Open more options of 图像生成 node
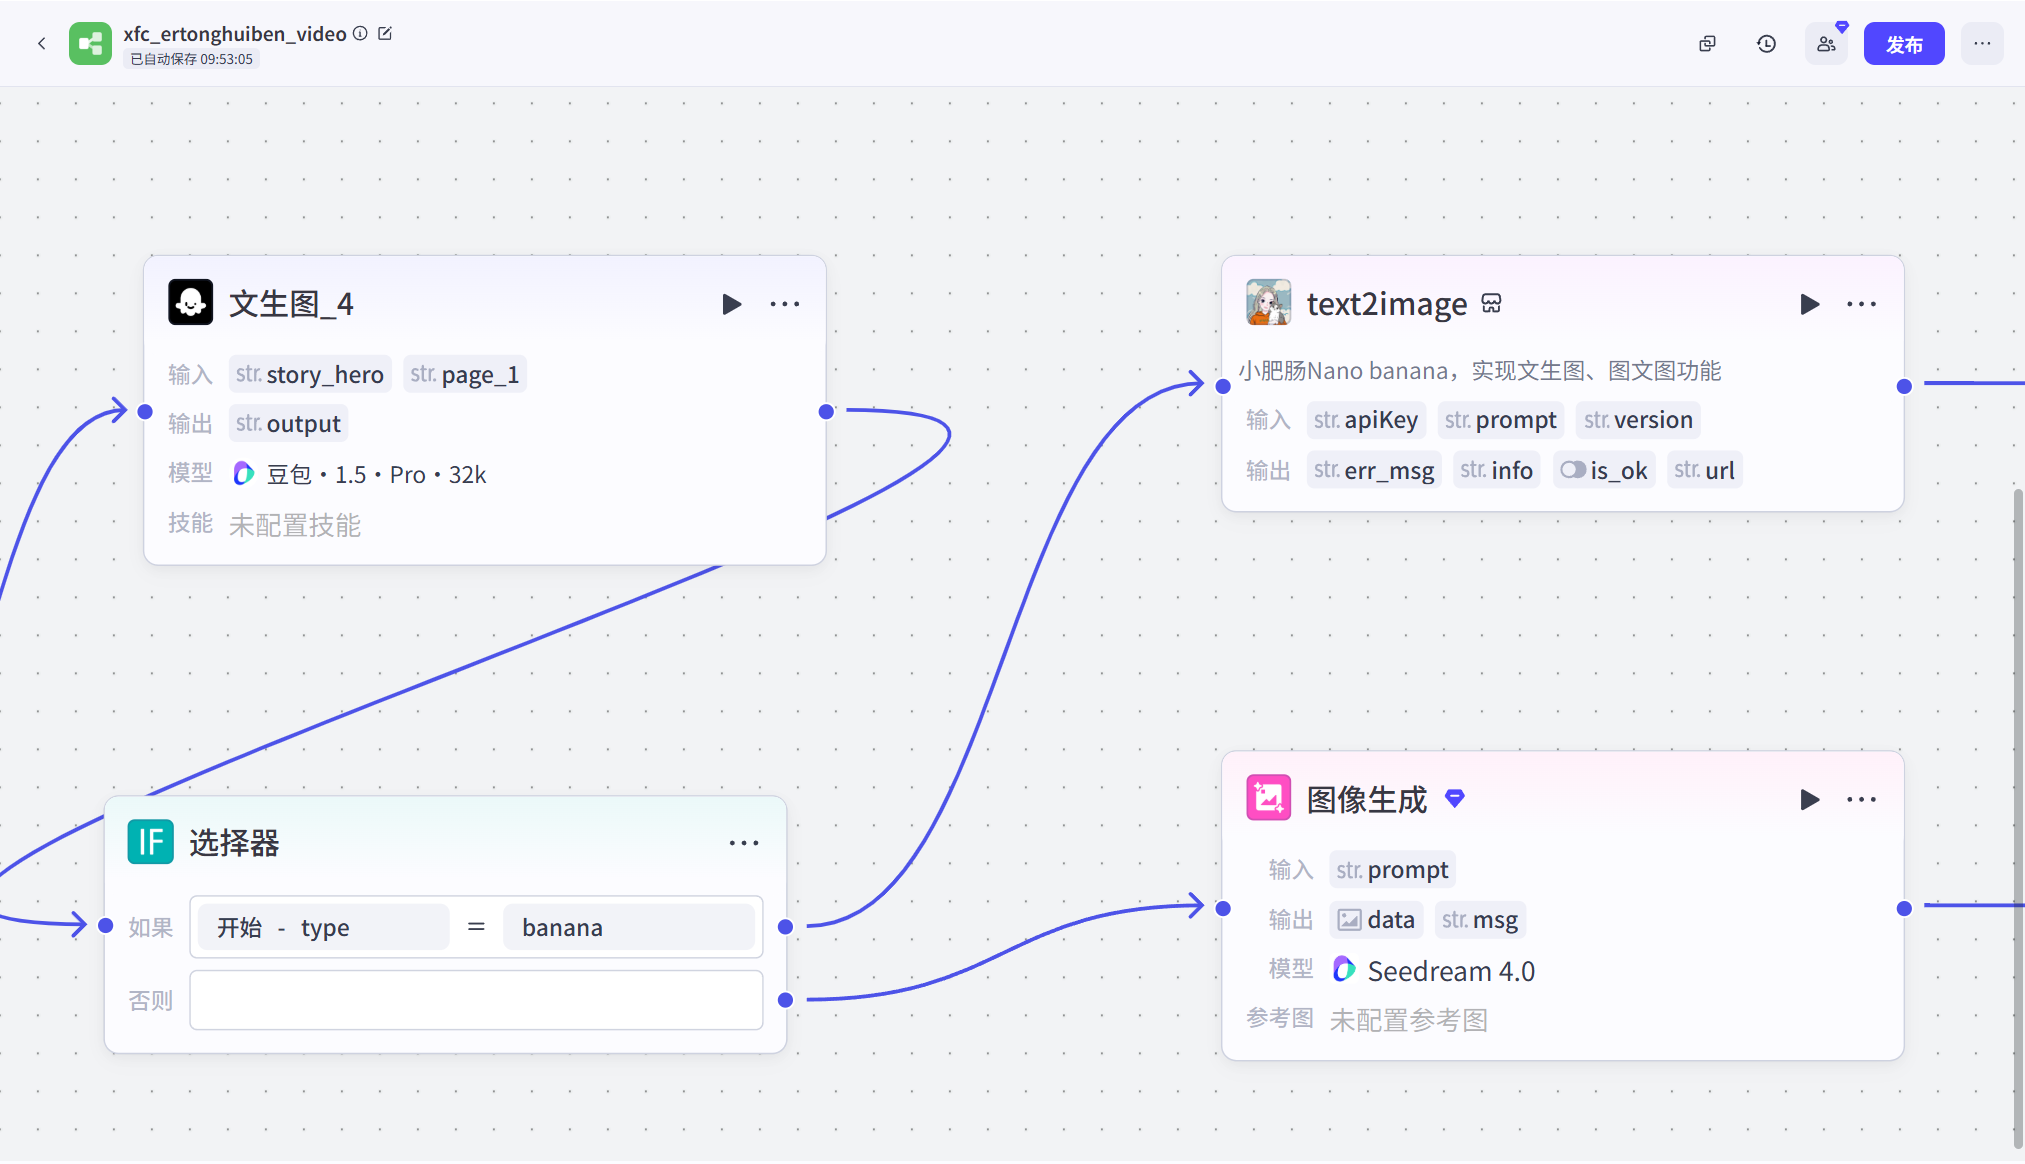The image size is (2025, 1164). pos(1861,800)
